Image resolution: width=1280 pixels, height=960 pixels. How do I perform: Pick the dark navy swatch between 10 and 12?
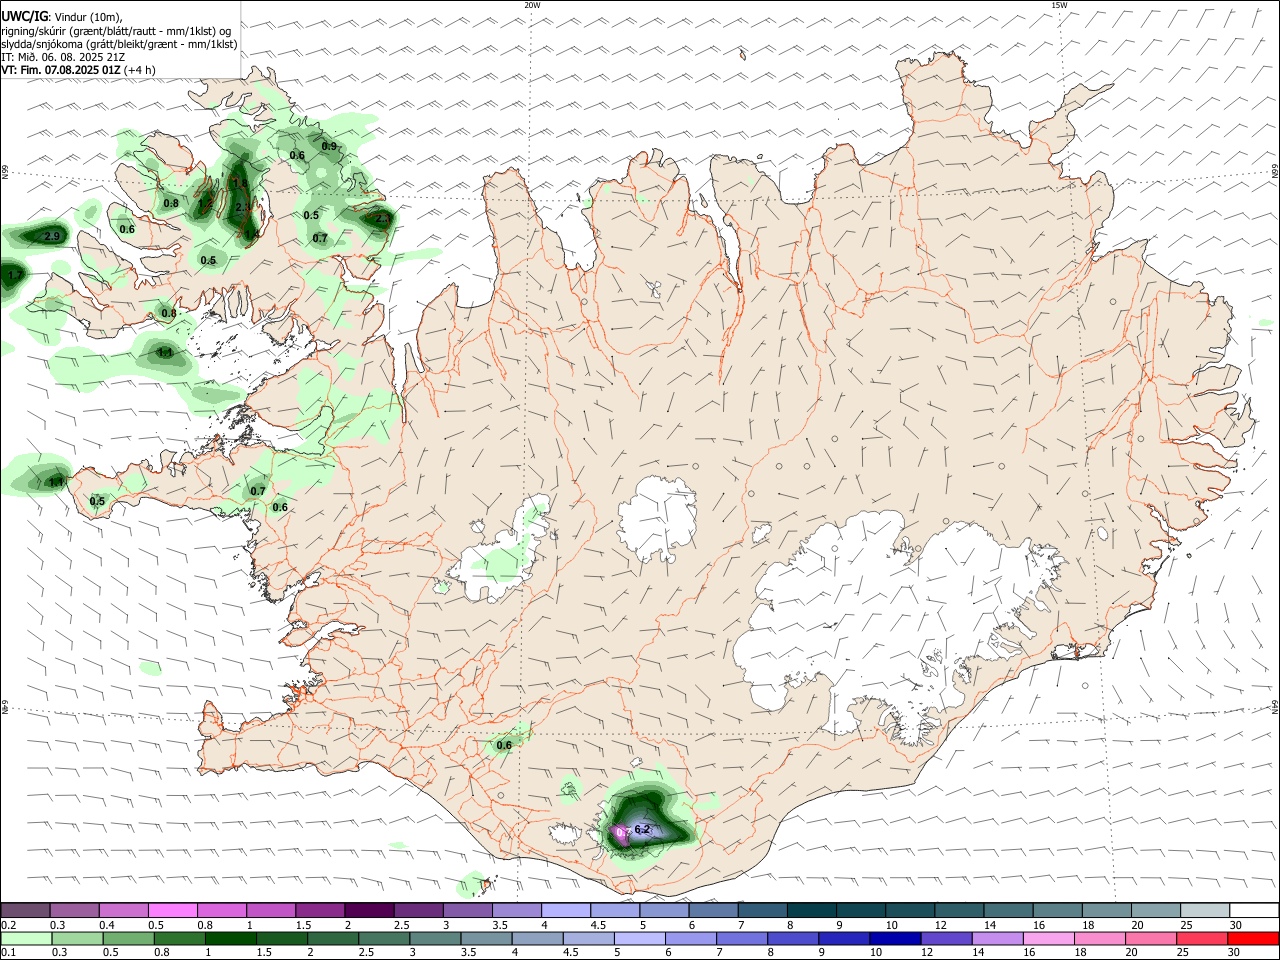tap(894, 938)
